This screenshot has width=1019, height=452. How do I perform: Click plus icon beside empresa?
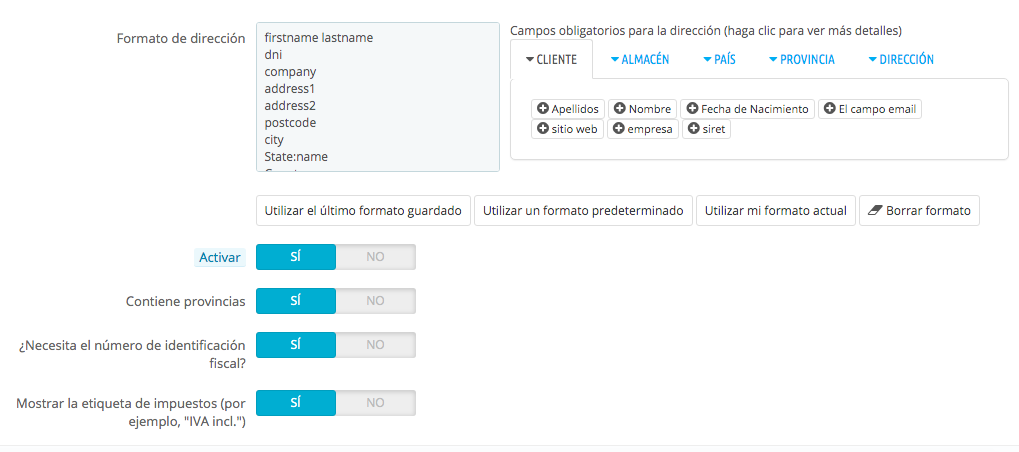tap(619, 129)
